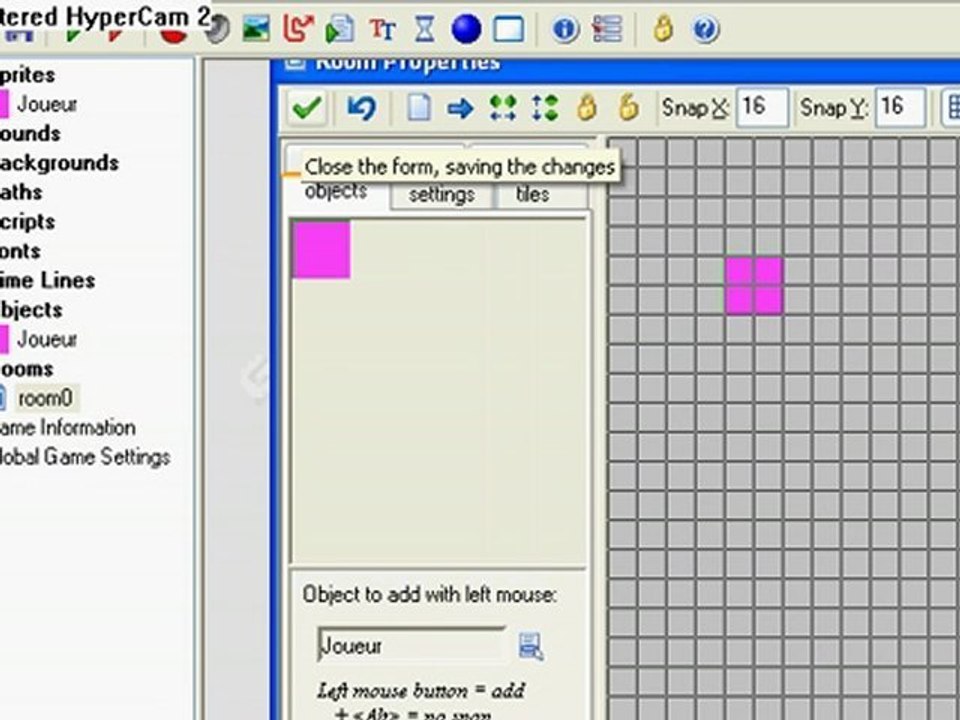Select Fonts folder in resource tree
Viewport: 960px width, 720px height.
20,251
